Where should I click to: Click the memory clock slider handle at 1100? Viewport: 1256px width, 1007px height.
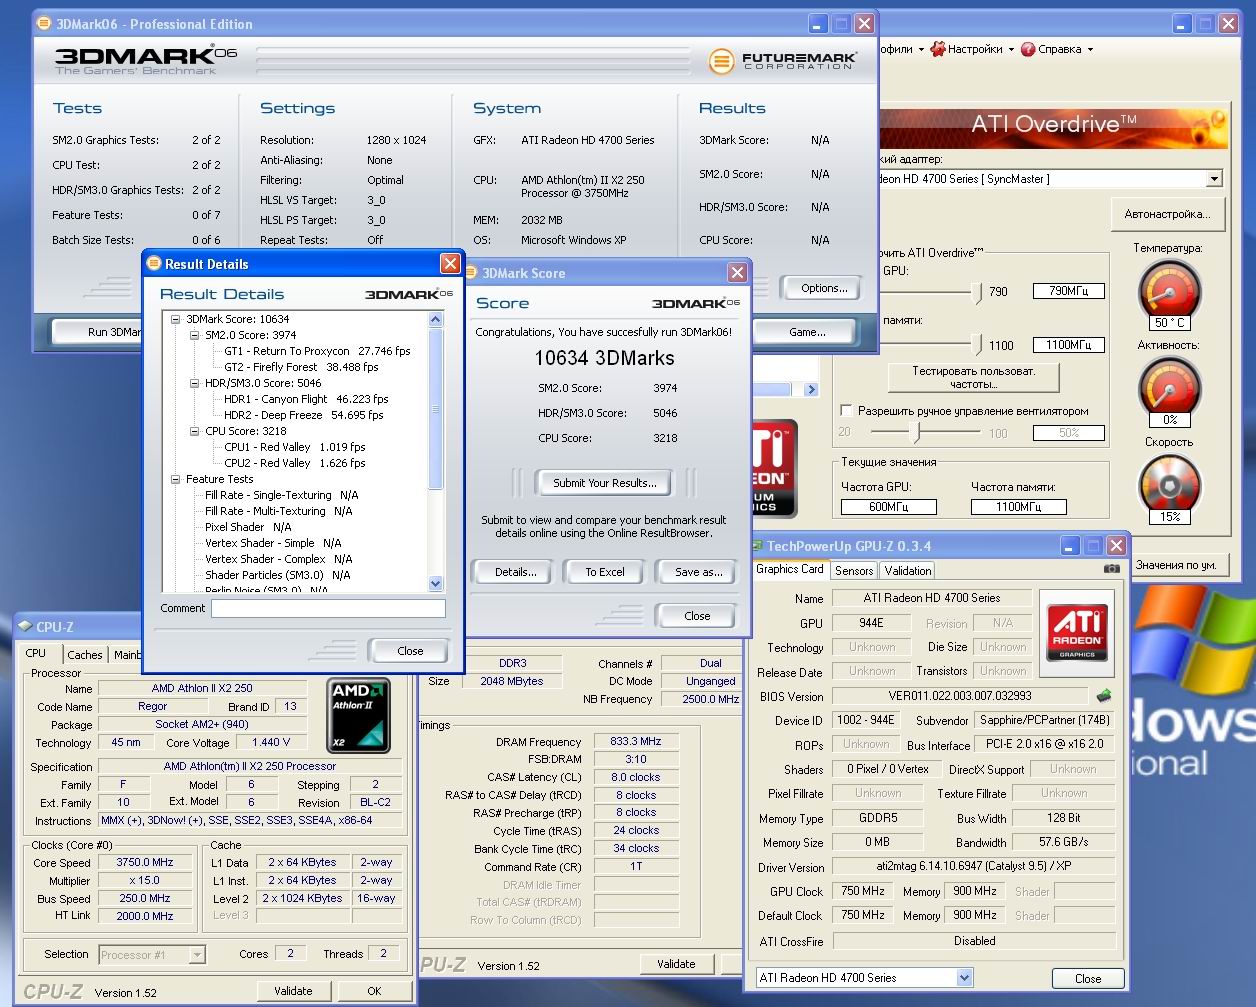(x=976, y=345)
